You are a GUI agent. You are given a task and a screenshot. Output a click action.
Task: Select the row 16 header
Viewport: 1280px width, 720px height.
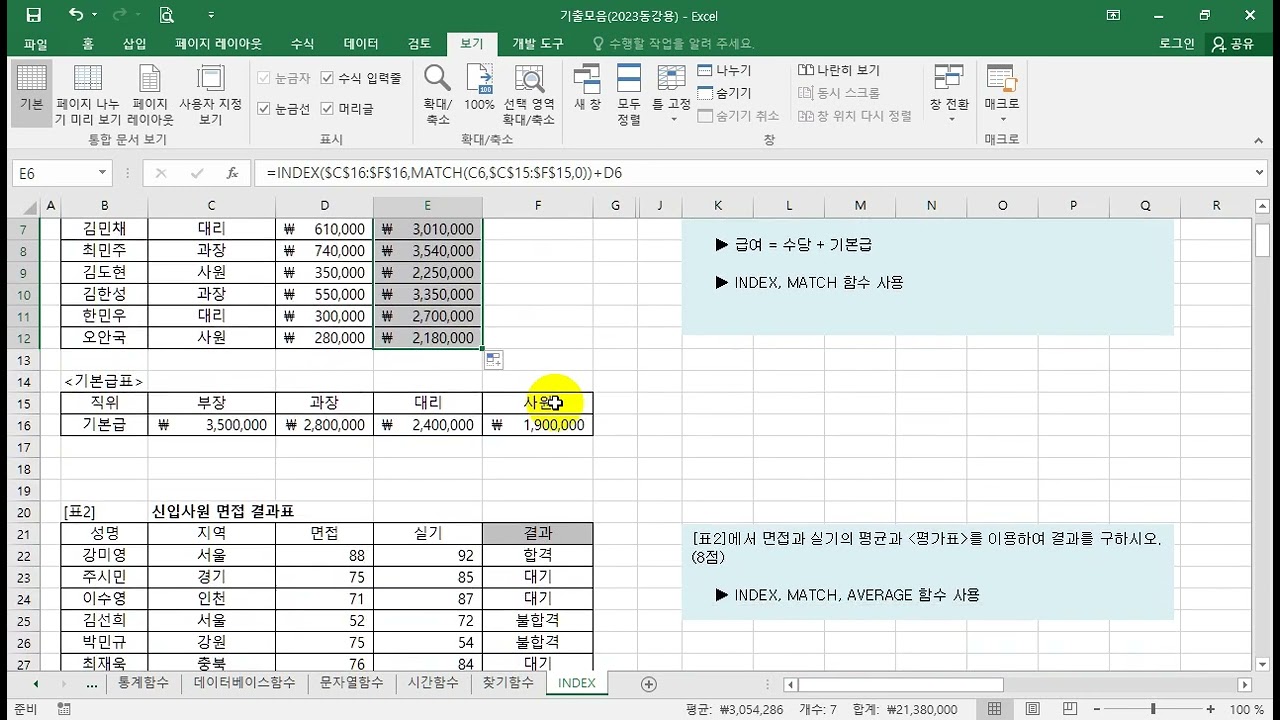[24, 425]
